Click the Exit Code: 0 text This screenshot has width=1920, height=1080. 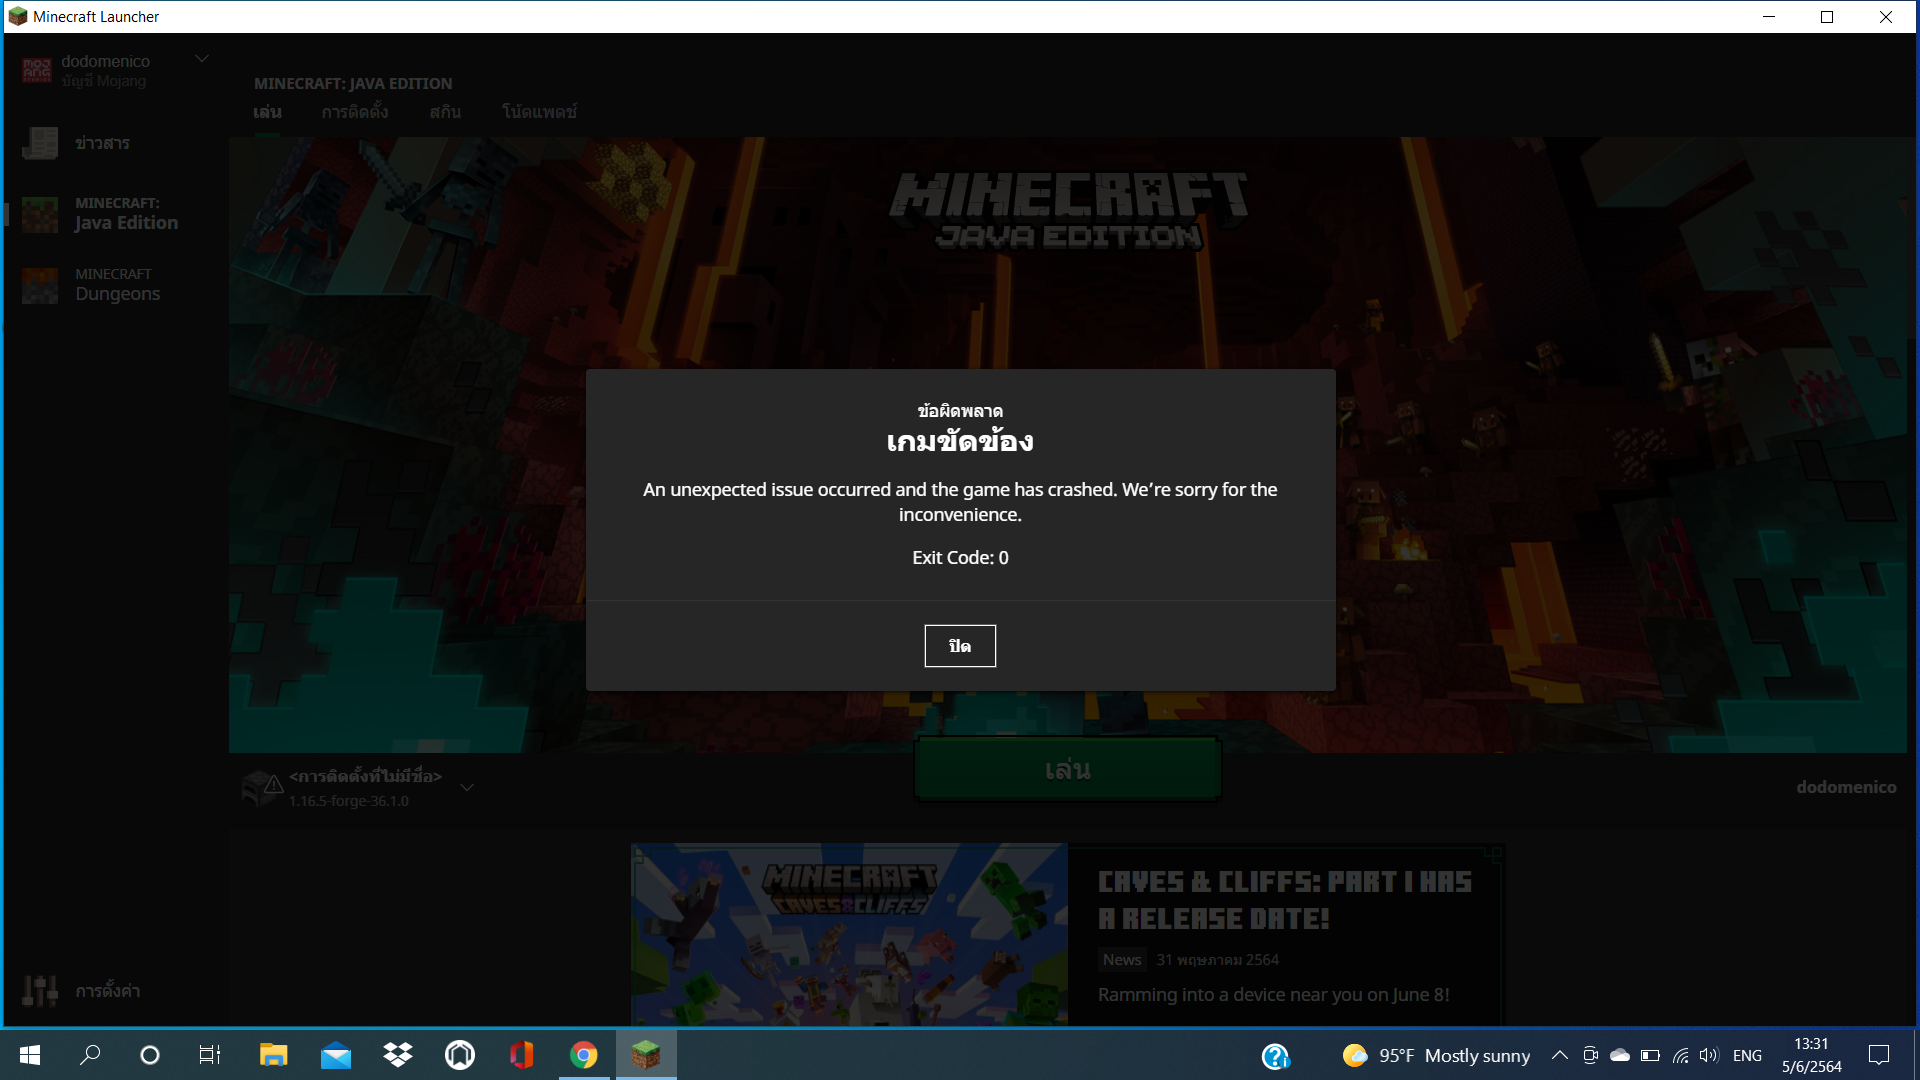coord(960,558)
